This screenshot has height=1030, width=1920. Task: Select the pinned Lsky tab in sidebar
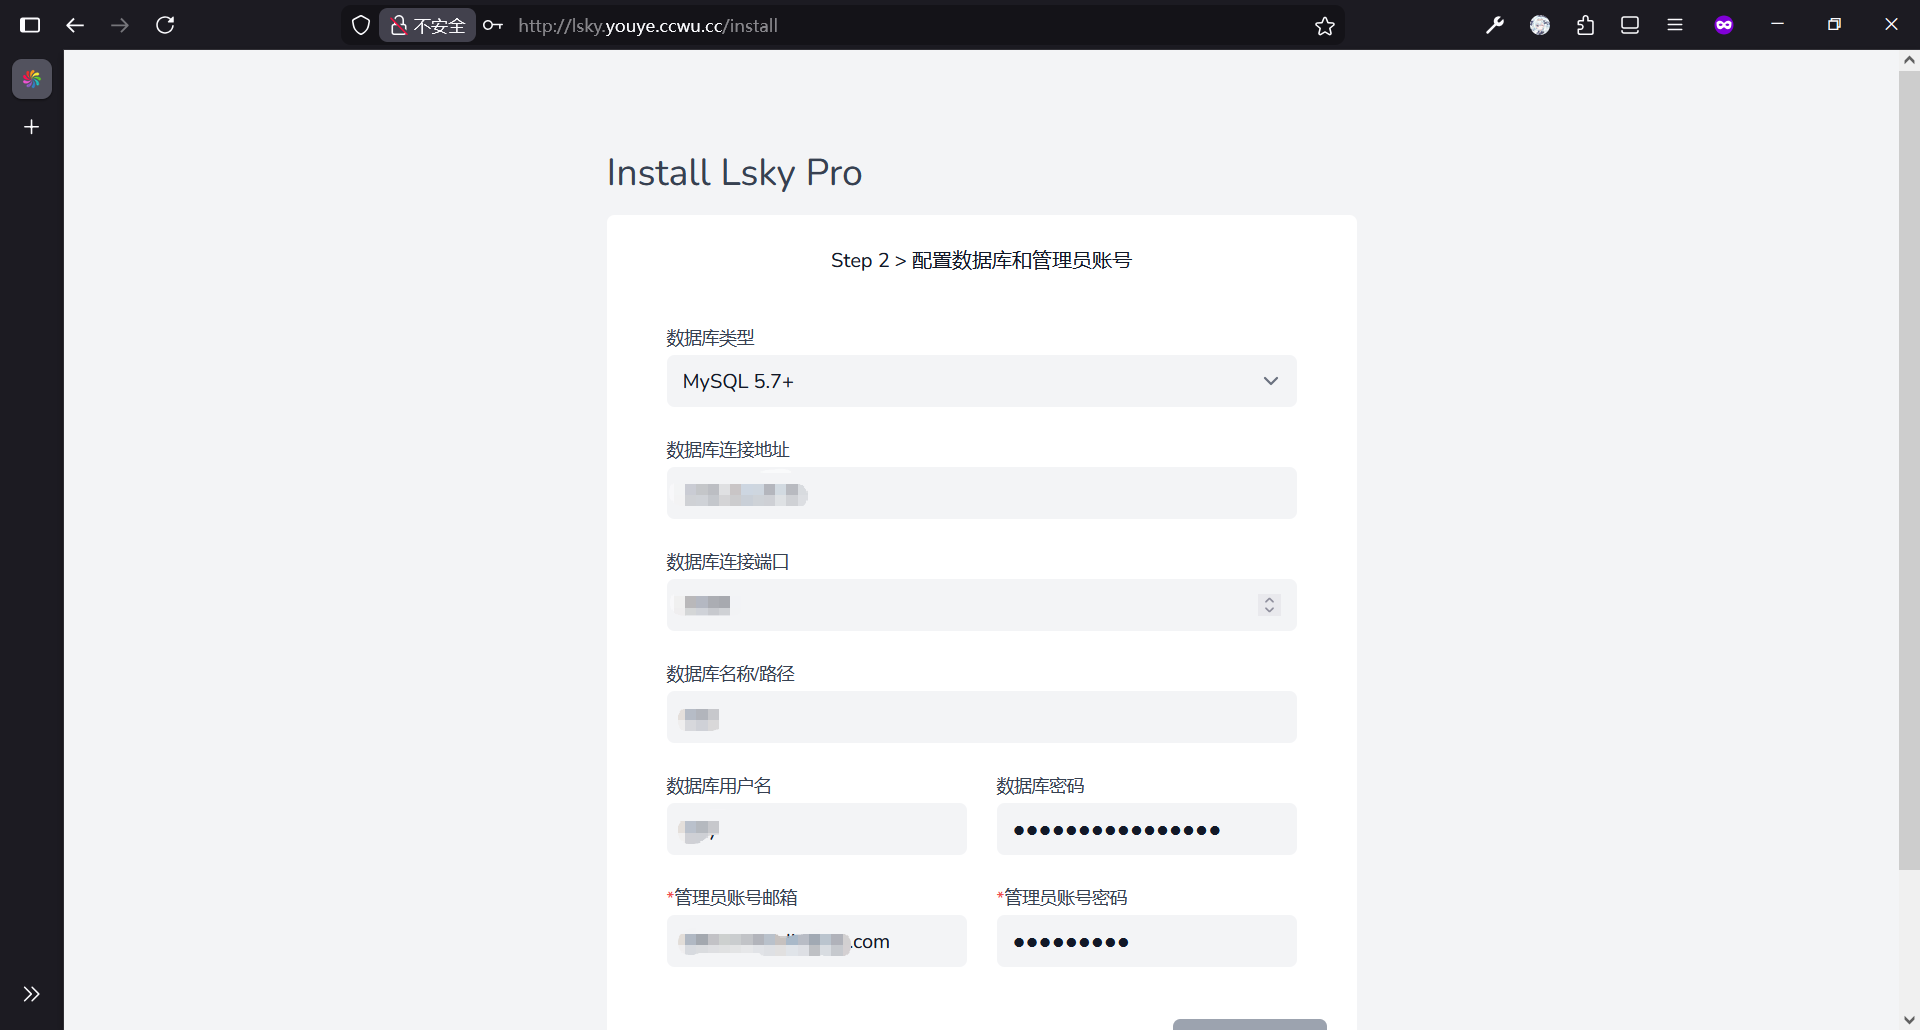click(x=32, y=79)
